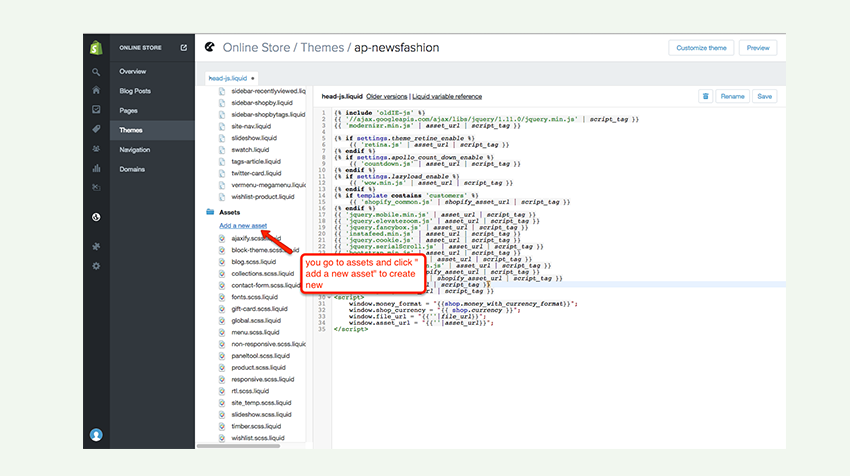This screenshot has width=850, height=476.
Task: Open collections.scss.liquid asset
Action: click(262, 274)
